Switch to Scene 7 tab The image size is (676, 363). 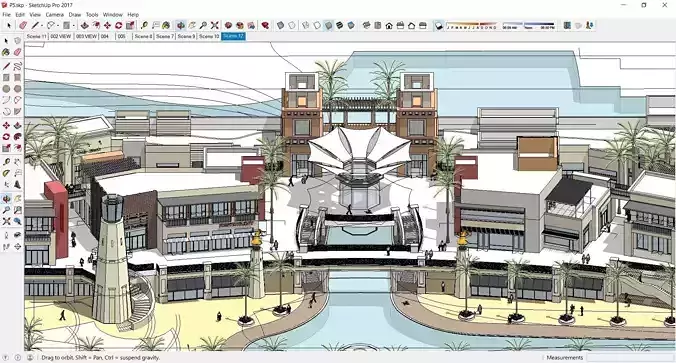point(165,36)
